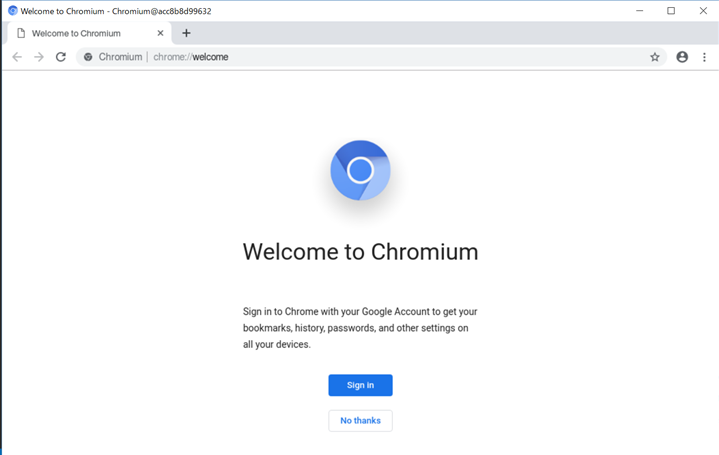Click the forward navigation arrow

coord(39,57)
